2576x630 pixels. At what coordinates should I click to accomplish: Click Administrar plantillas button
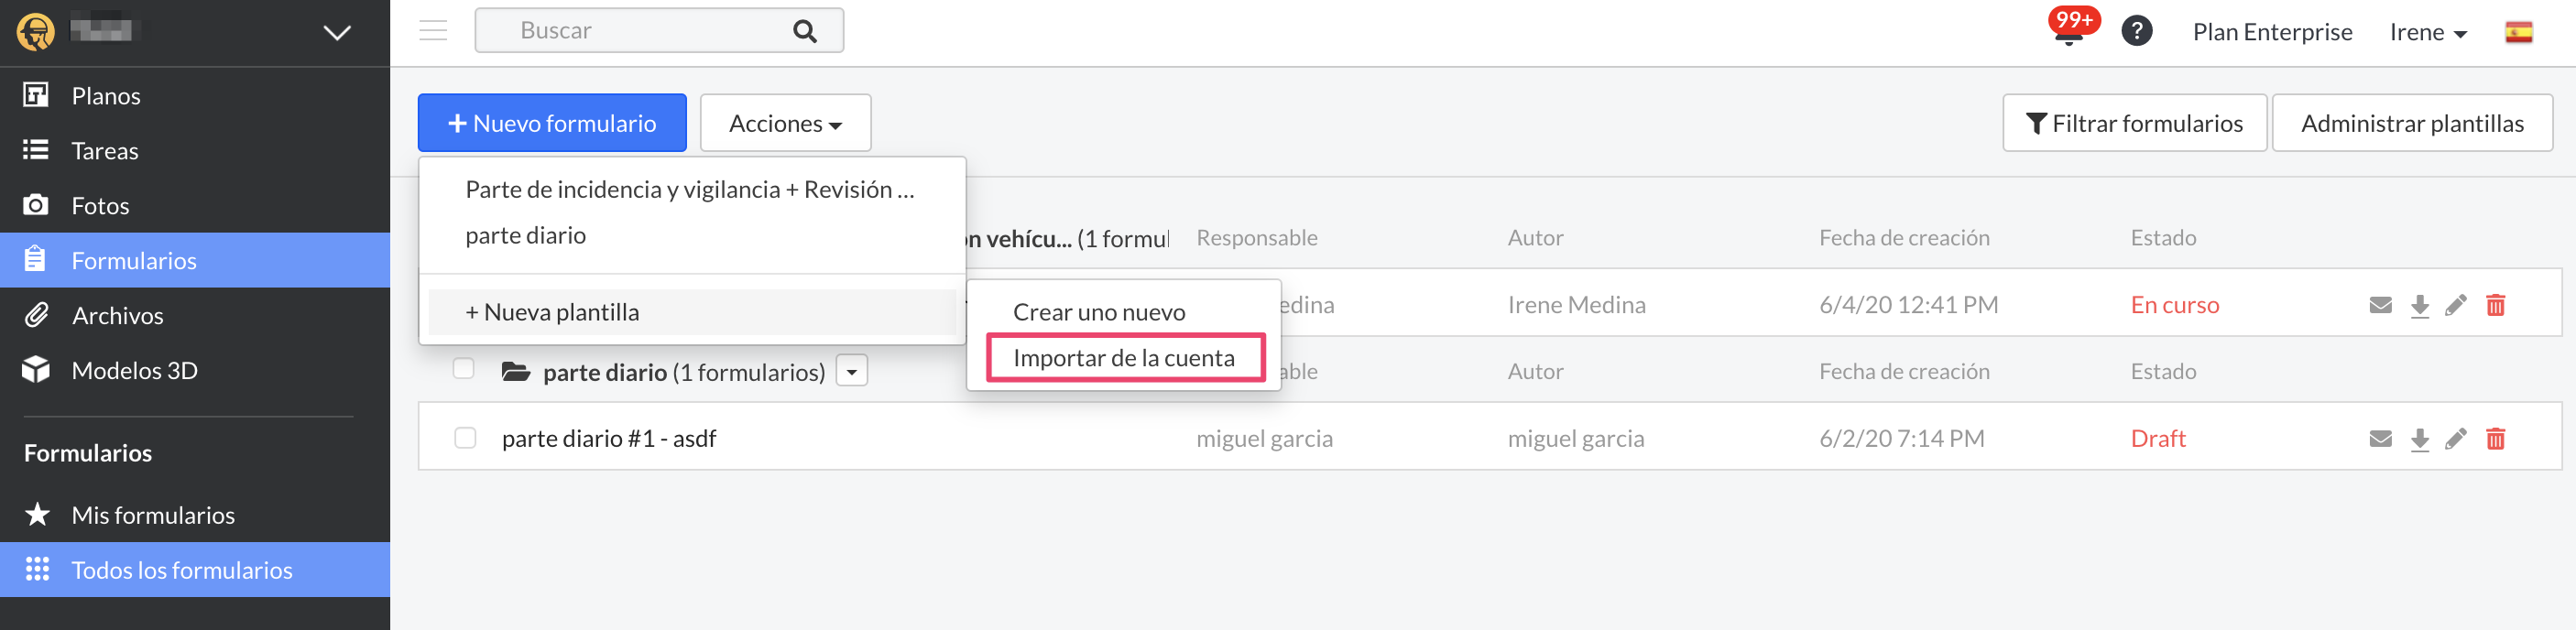(2411, 123)
